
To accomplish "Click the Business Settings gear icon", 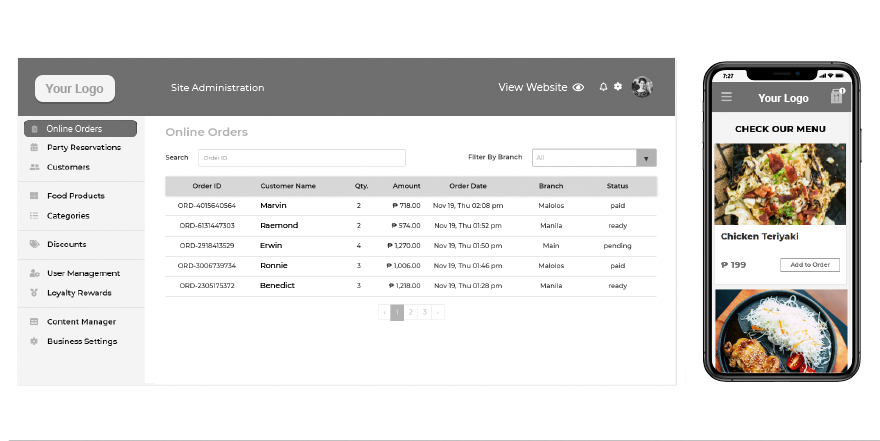I will click(34, 342).
